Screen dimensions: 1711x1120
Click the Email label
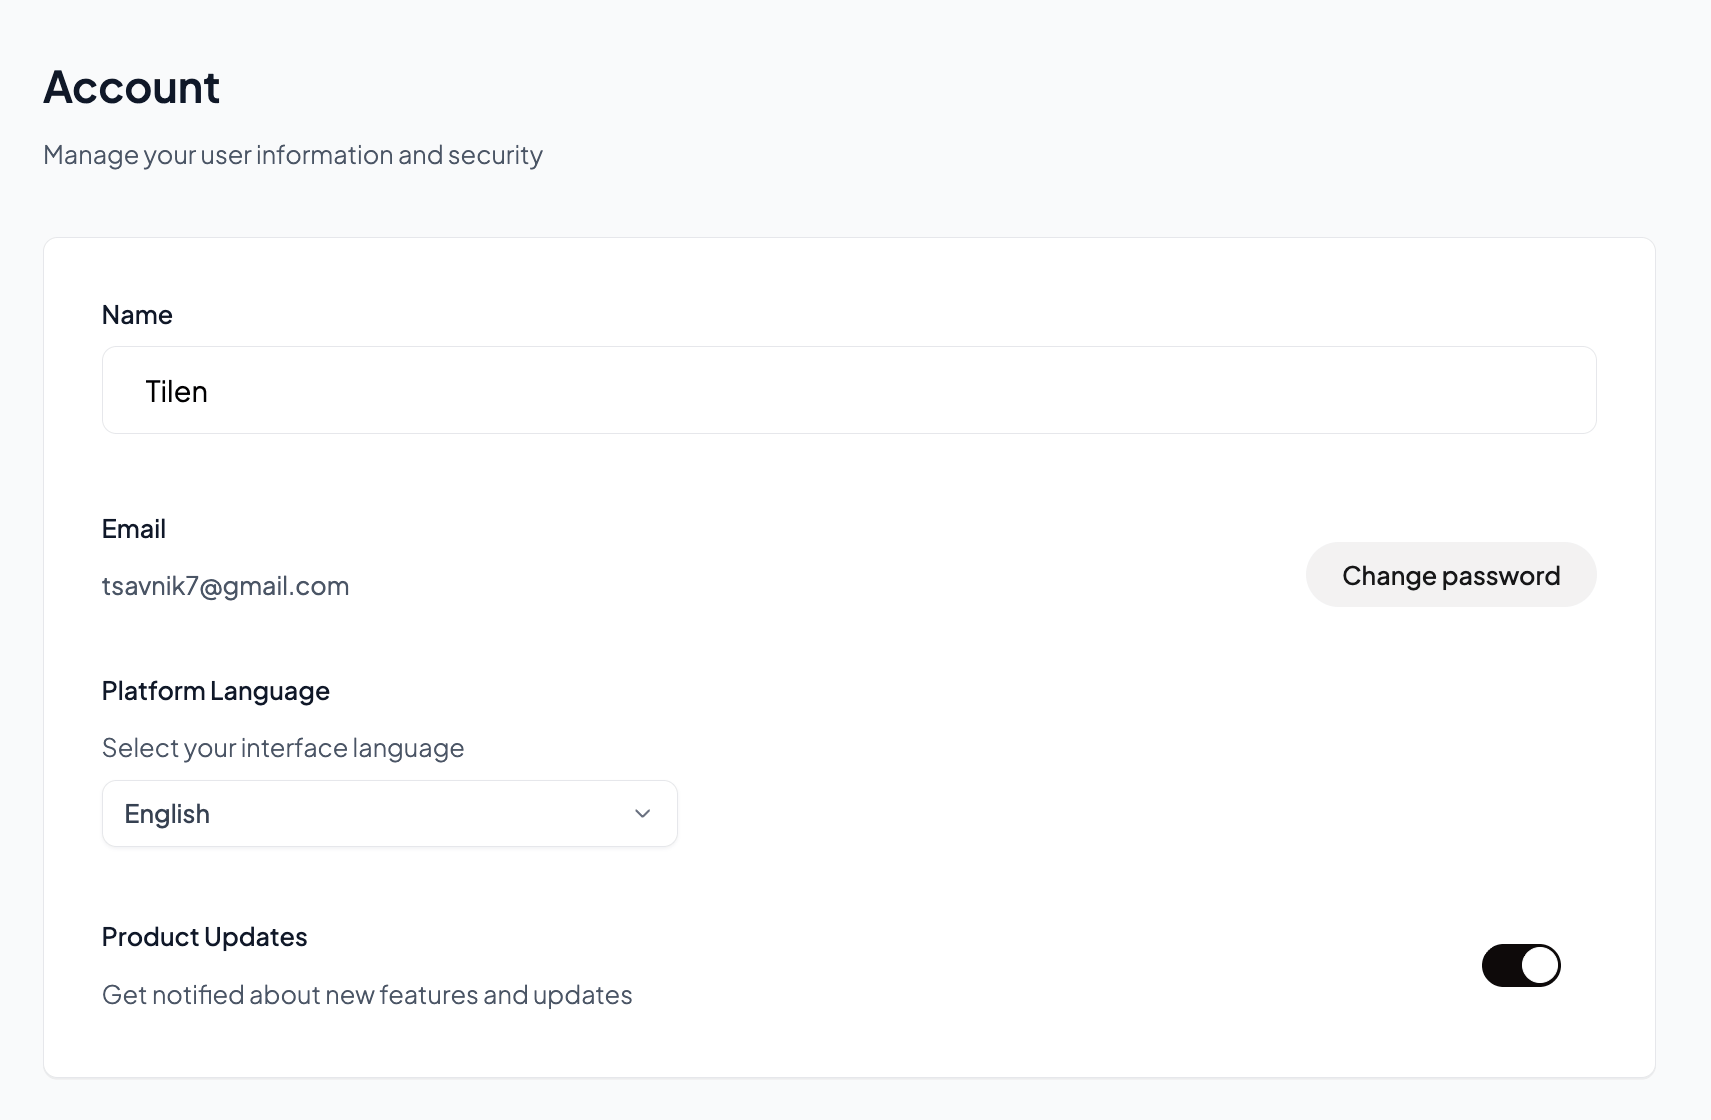(134, 529)
